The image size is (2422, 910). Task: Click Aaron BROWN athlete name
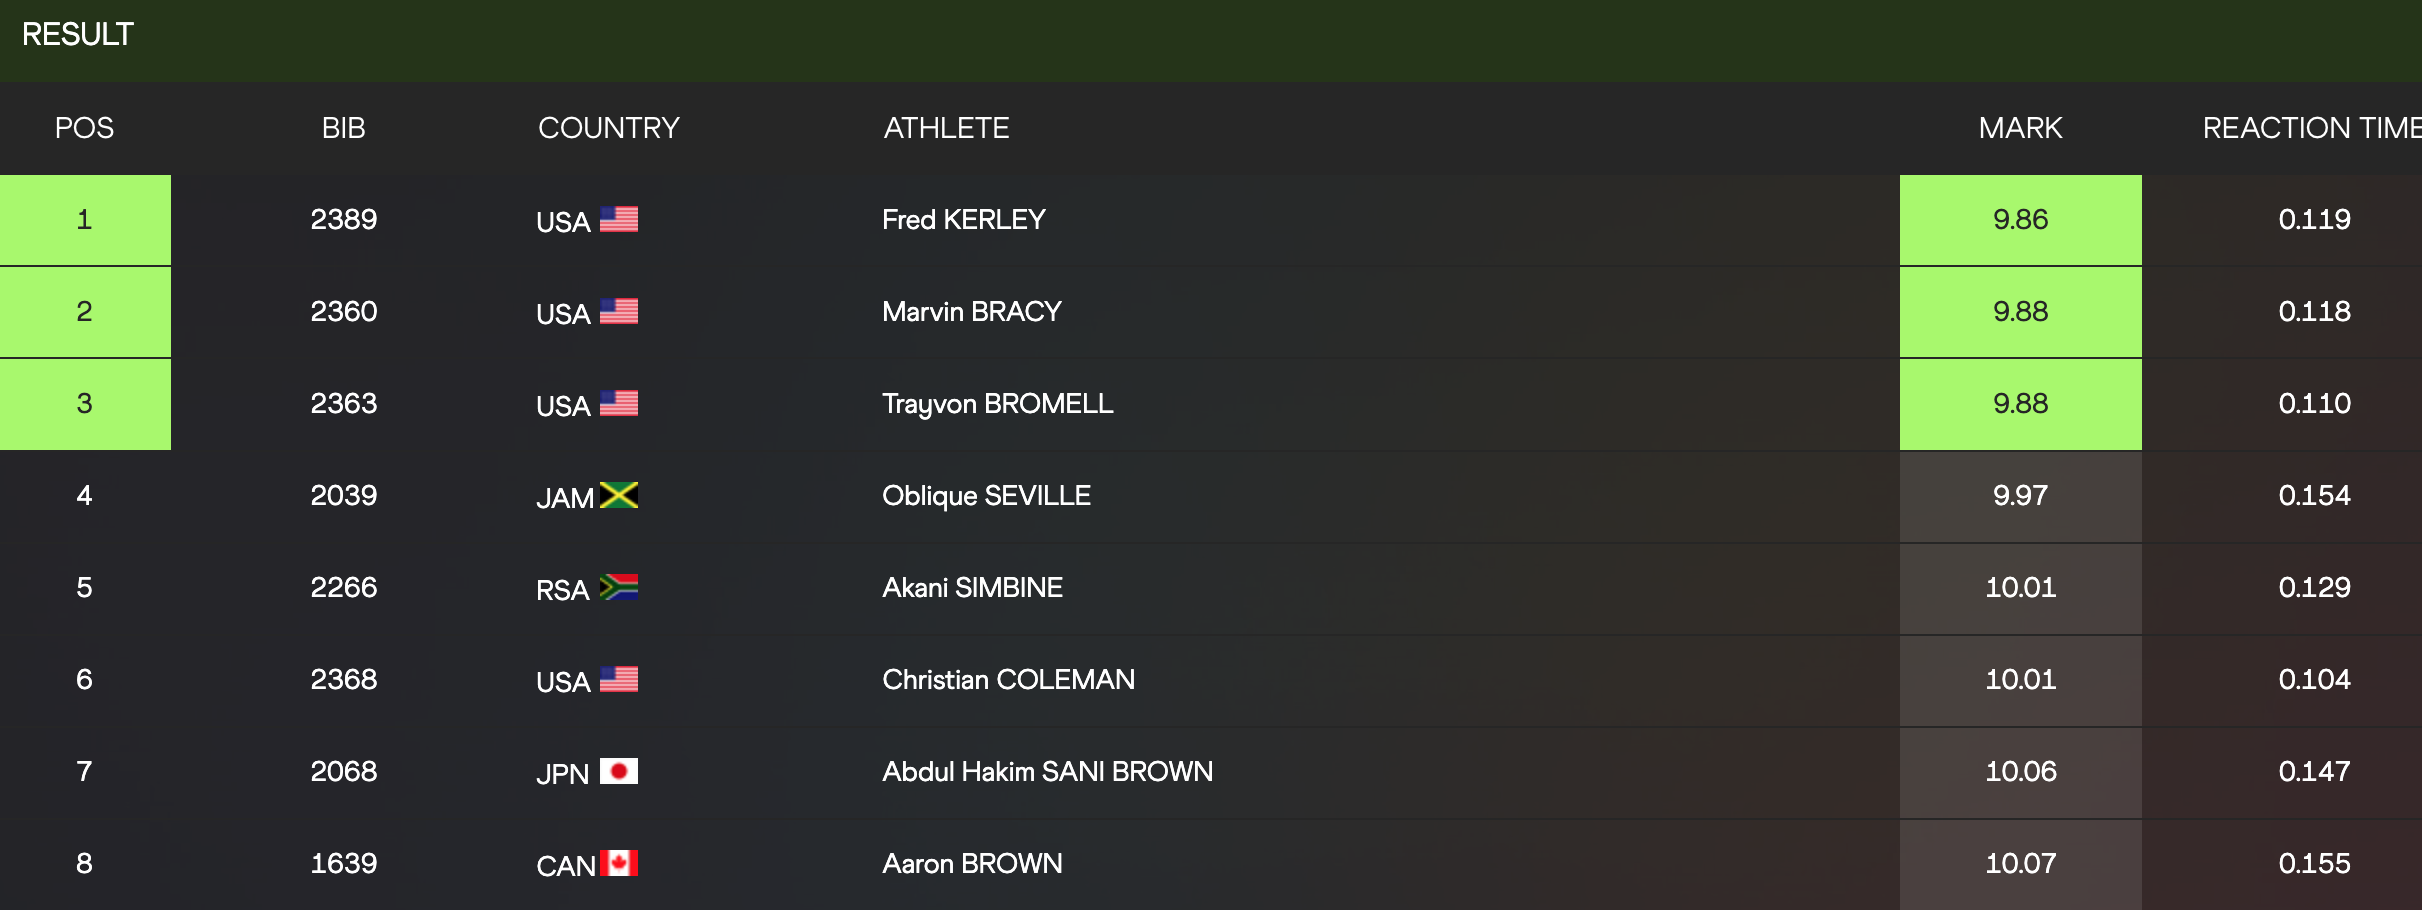tap(972, 863)
